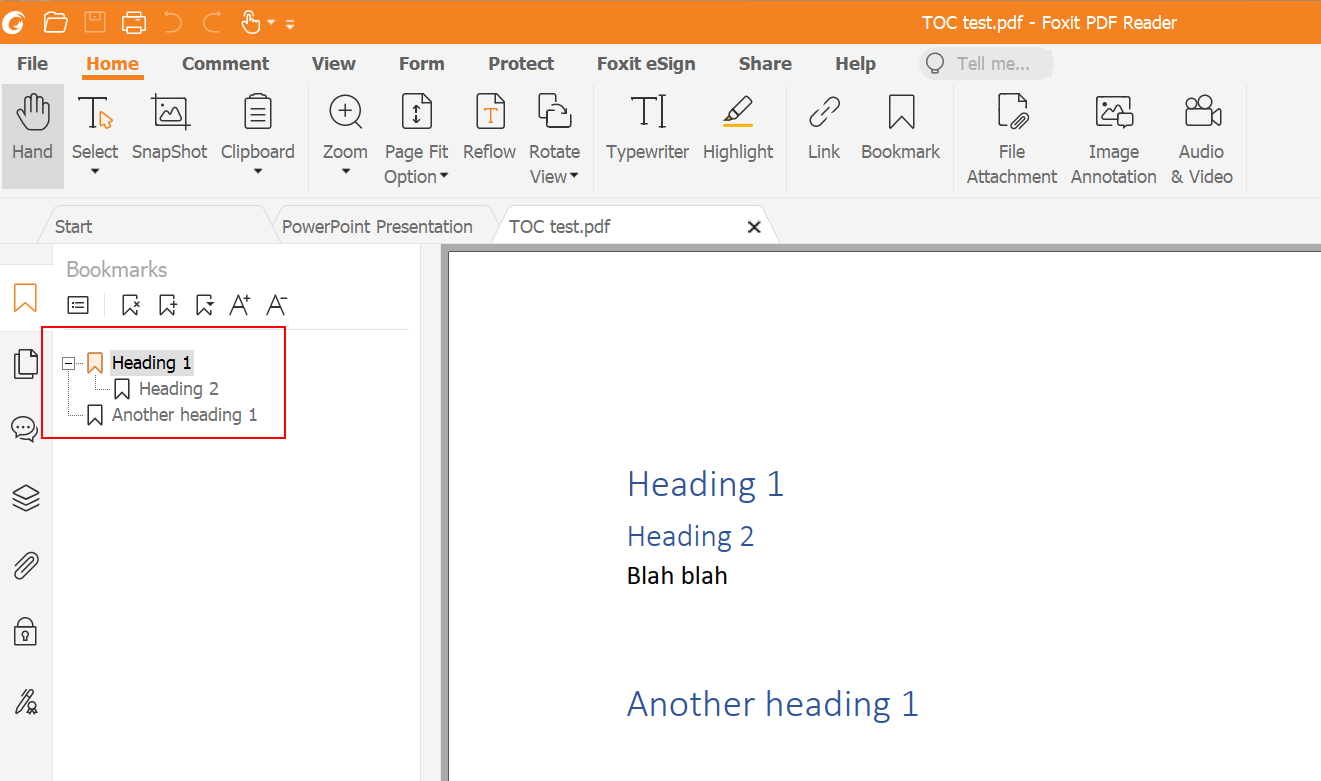1321x781 pixels.
Task: Open the Attachments panel in the sidebar
Action: 24,565
